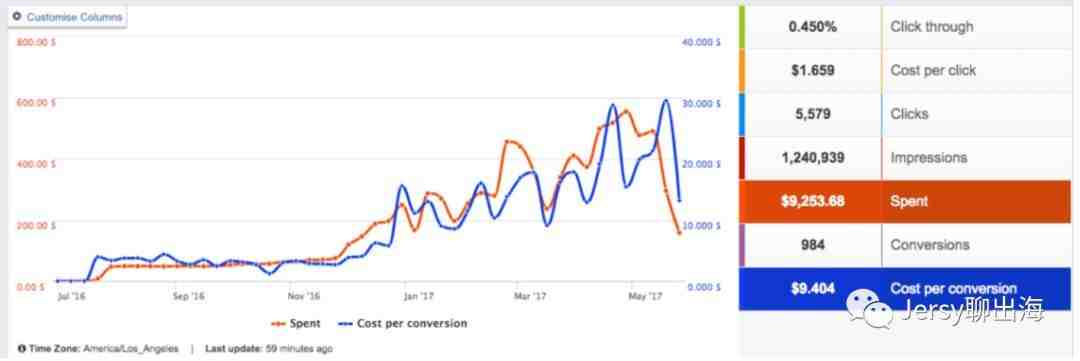
Task: Click the 10.000 $ right axis label
Action: pyautogui.click(x=701, y=225)
